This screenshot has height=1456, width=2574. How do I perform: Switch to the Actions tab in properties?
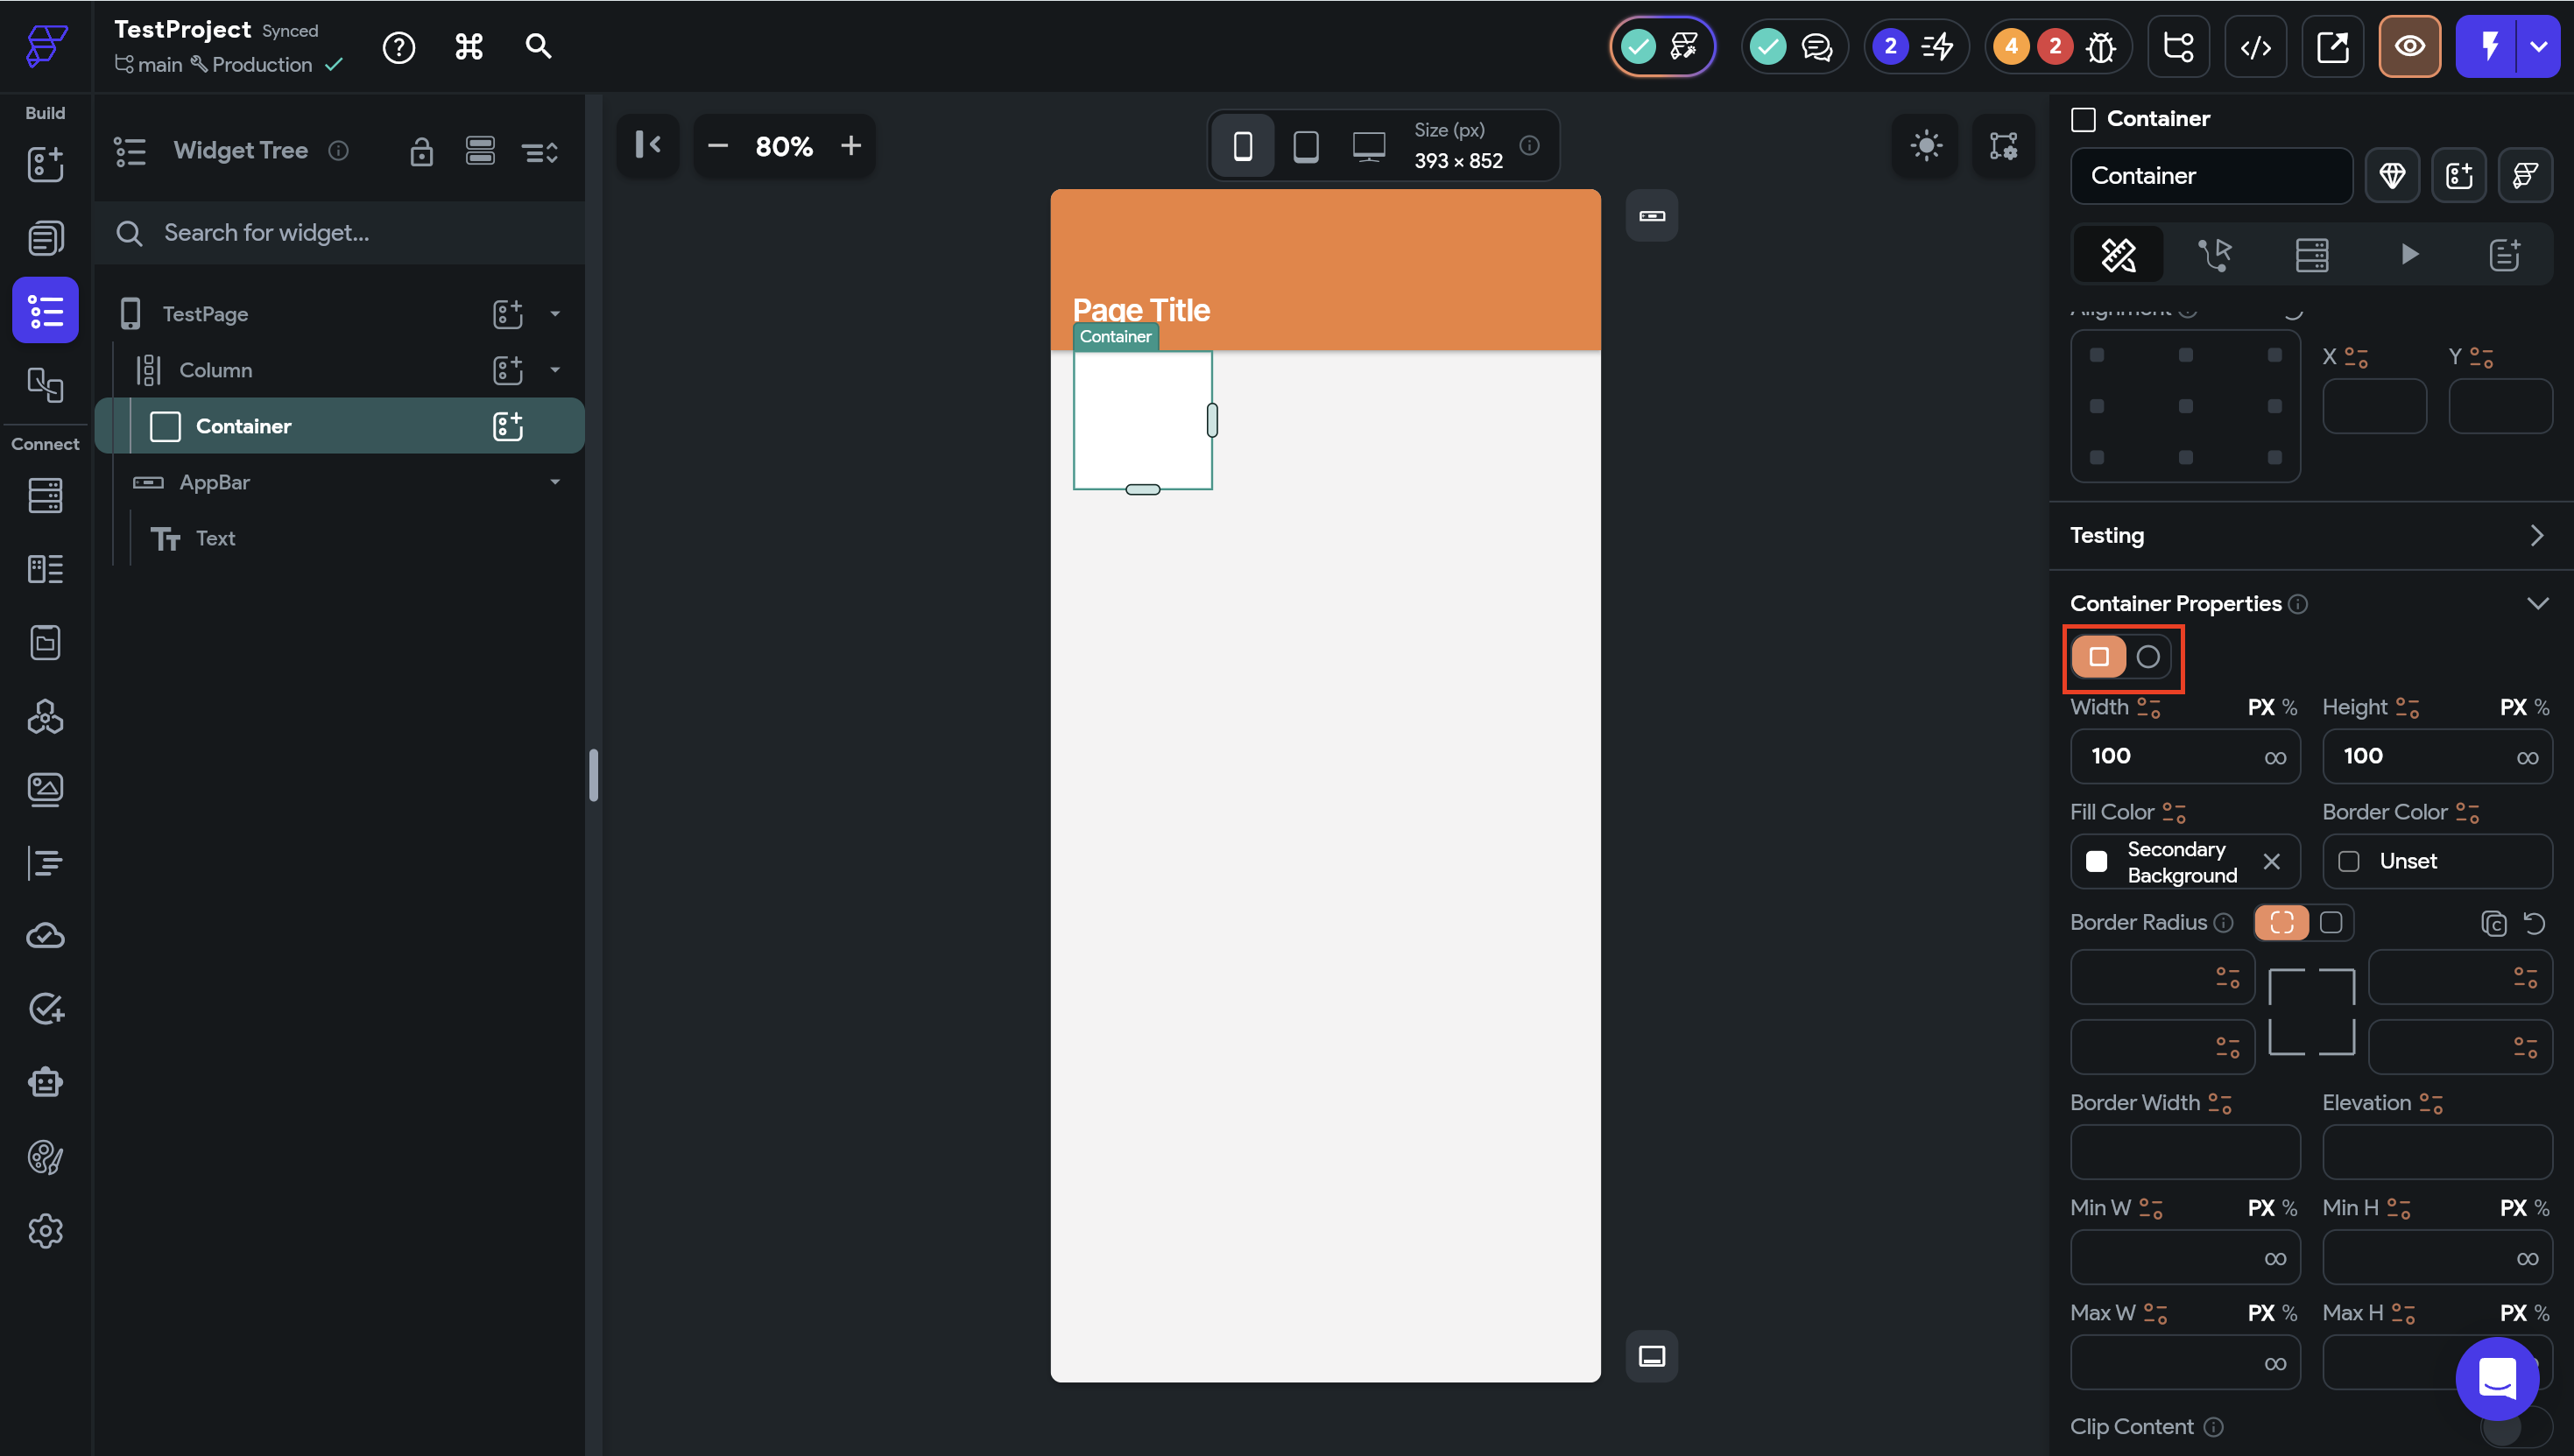(2214, 254)
